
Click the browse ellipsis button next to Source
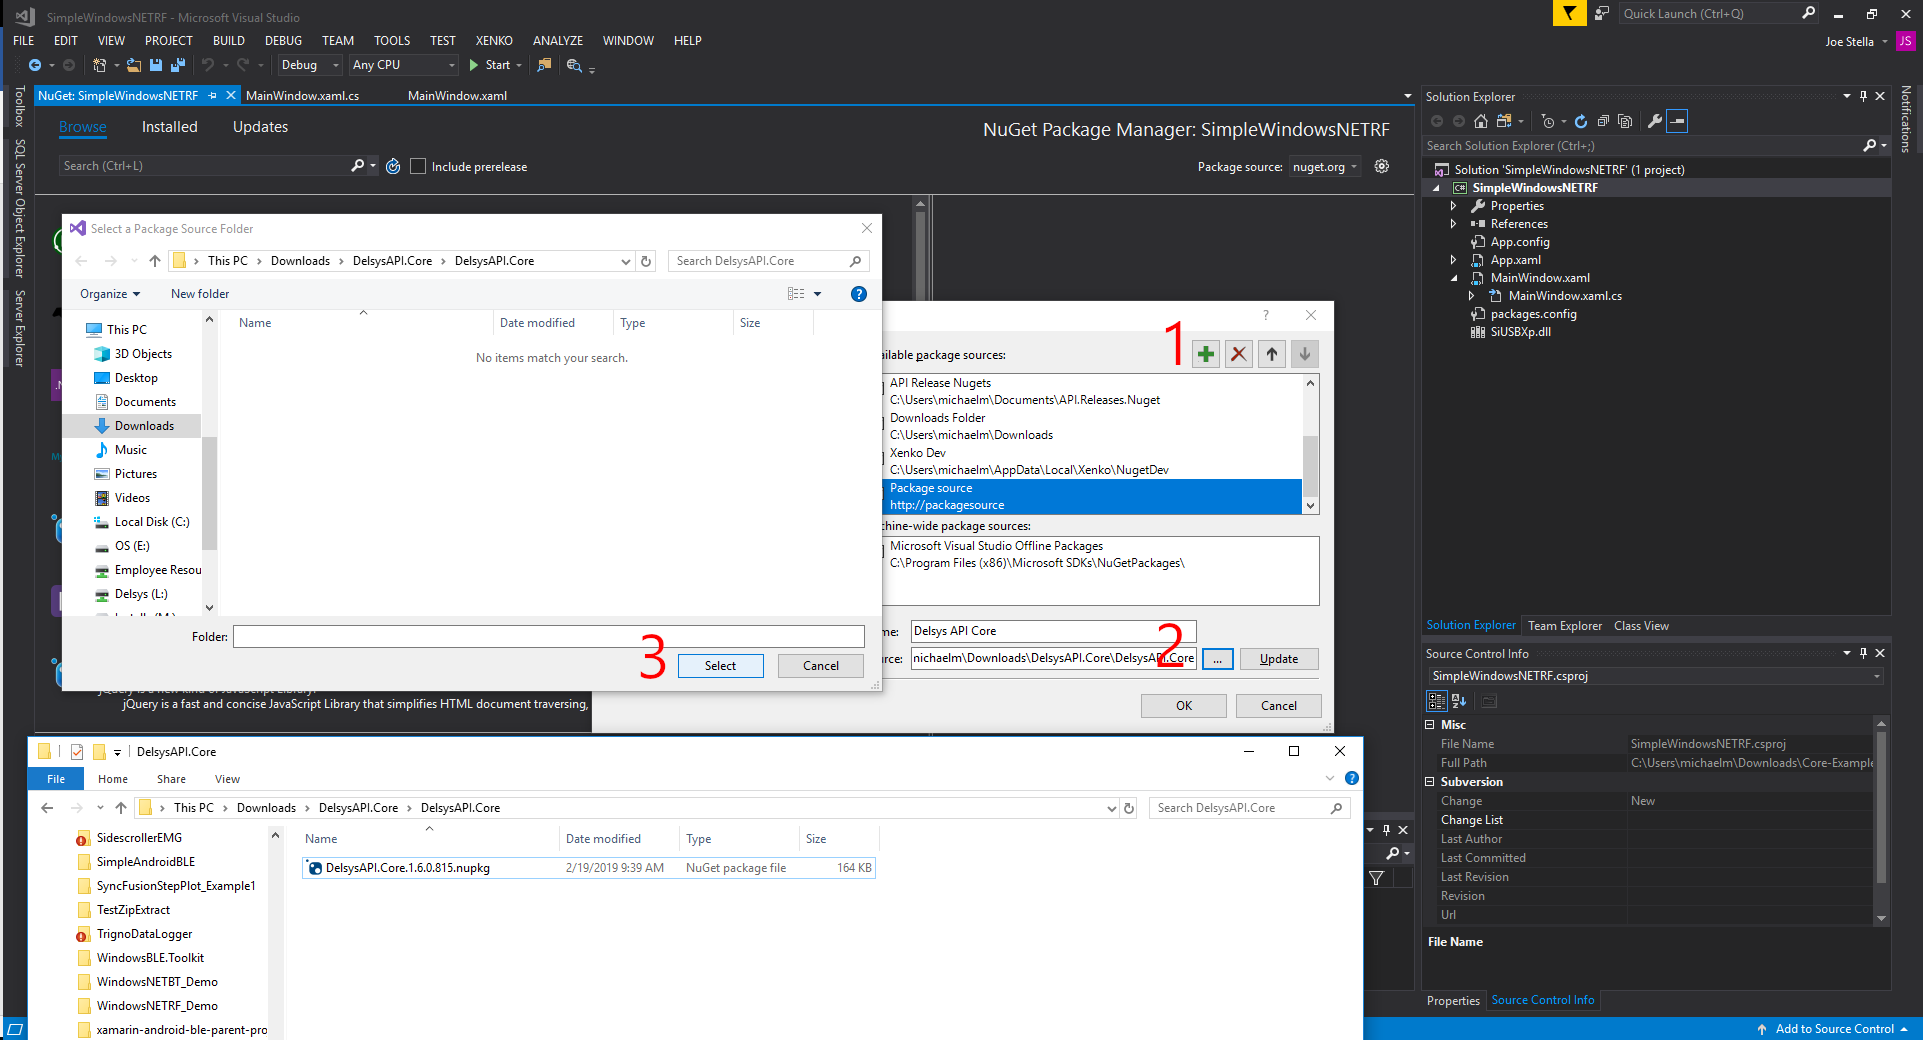click(1217, 659)
